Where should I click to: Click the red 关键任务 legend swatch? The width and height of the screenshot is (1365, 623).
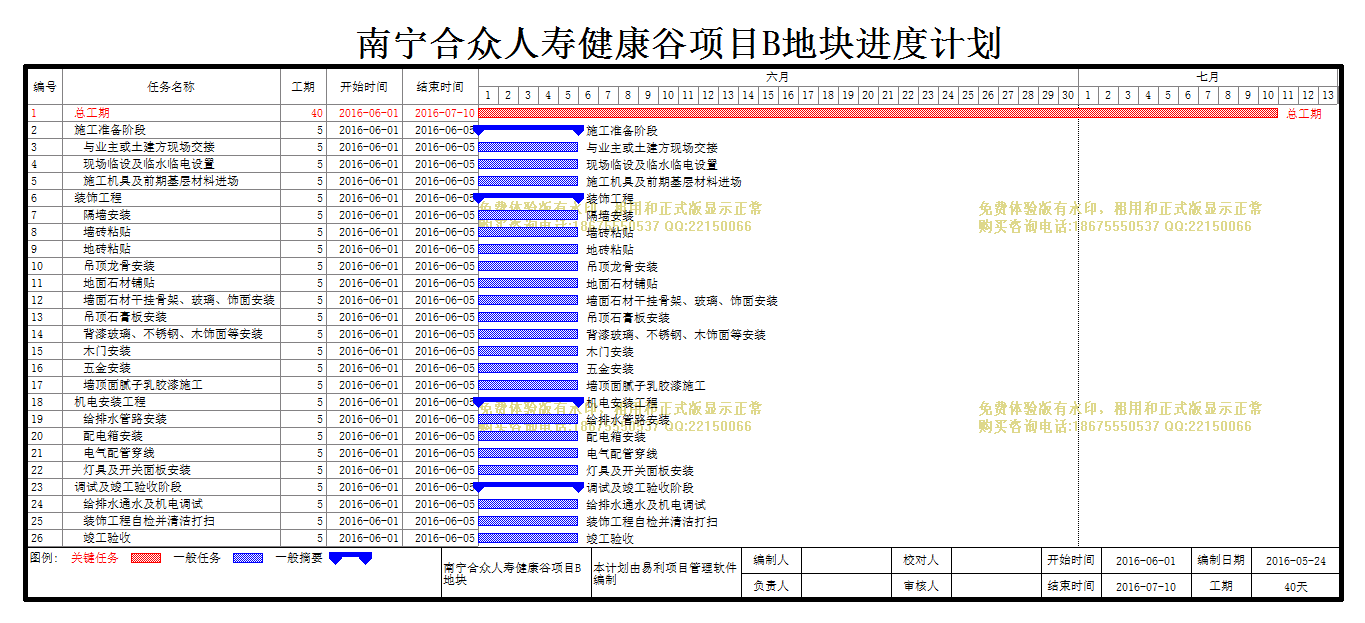[x=146, y=558]
